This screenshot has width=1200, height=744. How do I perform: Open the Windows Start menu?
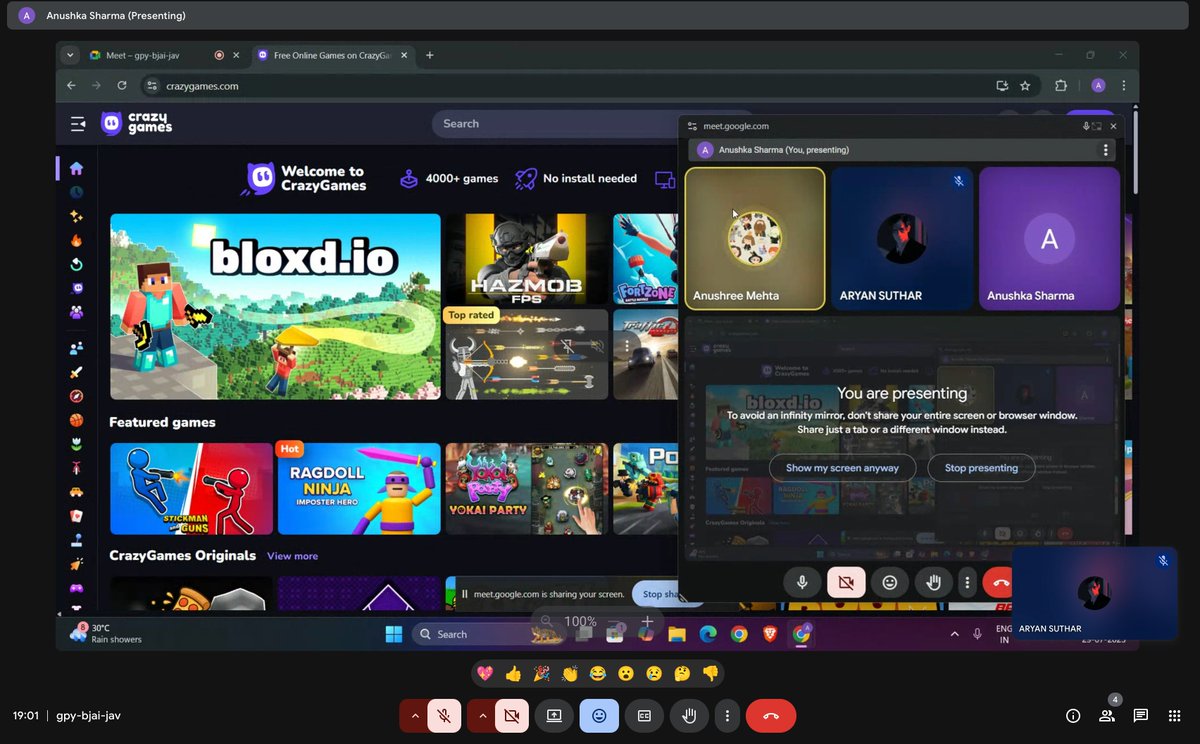[394, 634]
